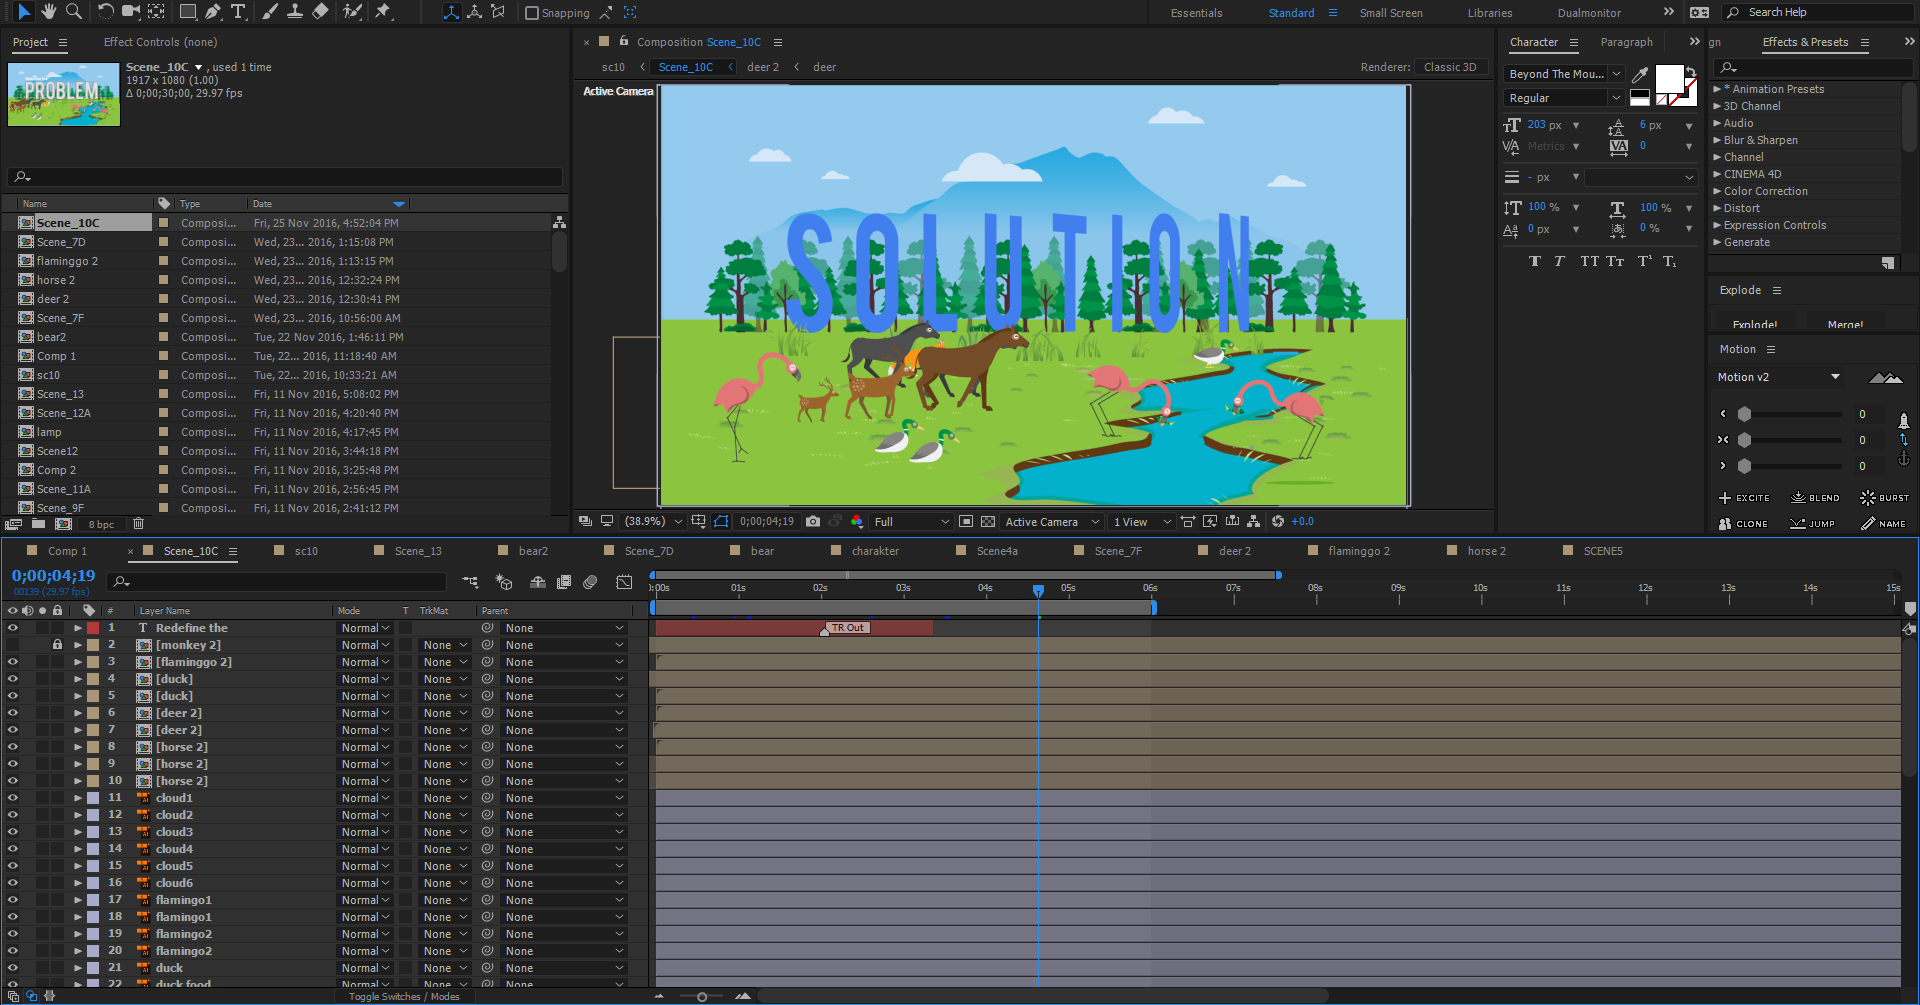Select the Pen tool
Viewport: 1920px width, 1005px height.
tap(213, 12)
